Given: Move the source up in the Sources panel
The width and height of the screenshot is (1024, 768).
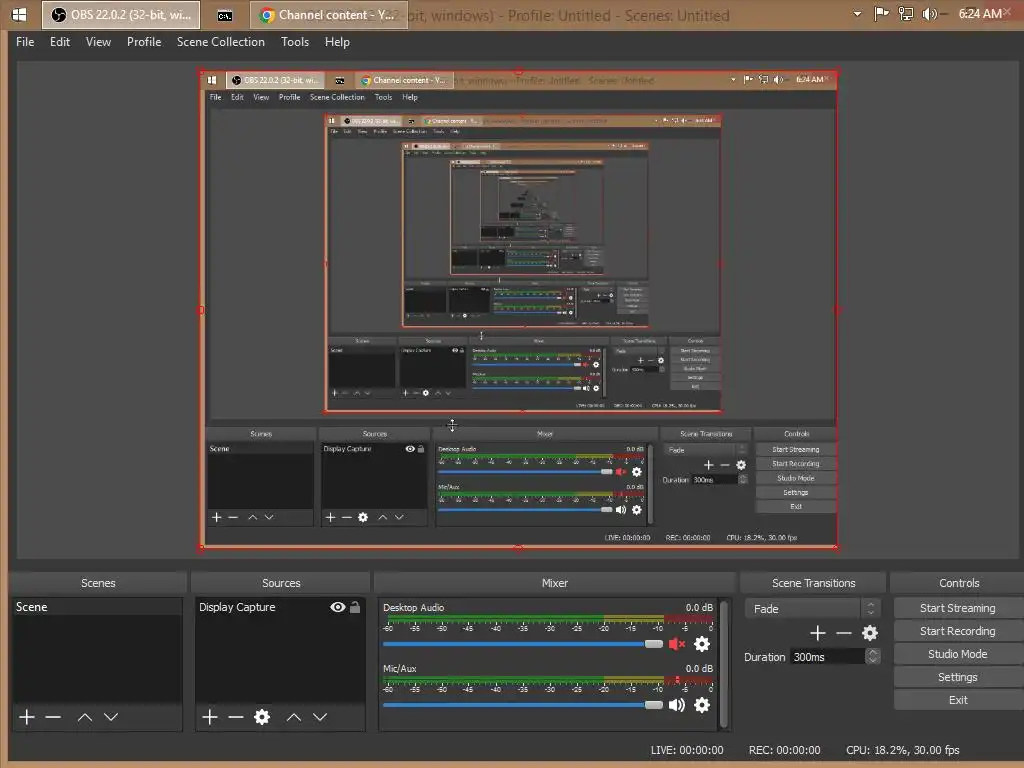Looking at the screenshot, I should point(294,717).
